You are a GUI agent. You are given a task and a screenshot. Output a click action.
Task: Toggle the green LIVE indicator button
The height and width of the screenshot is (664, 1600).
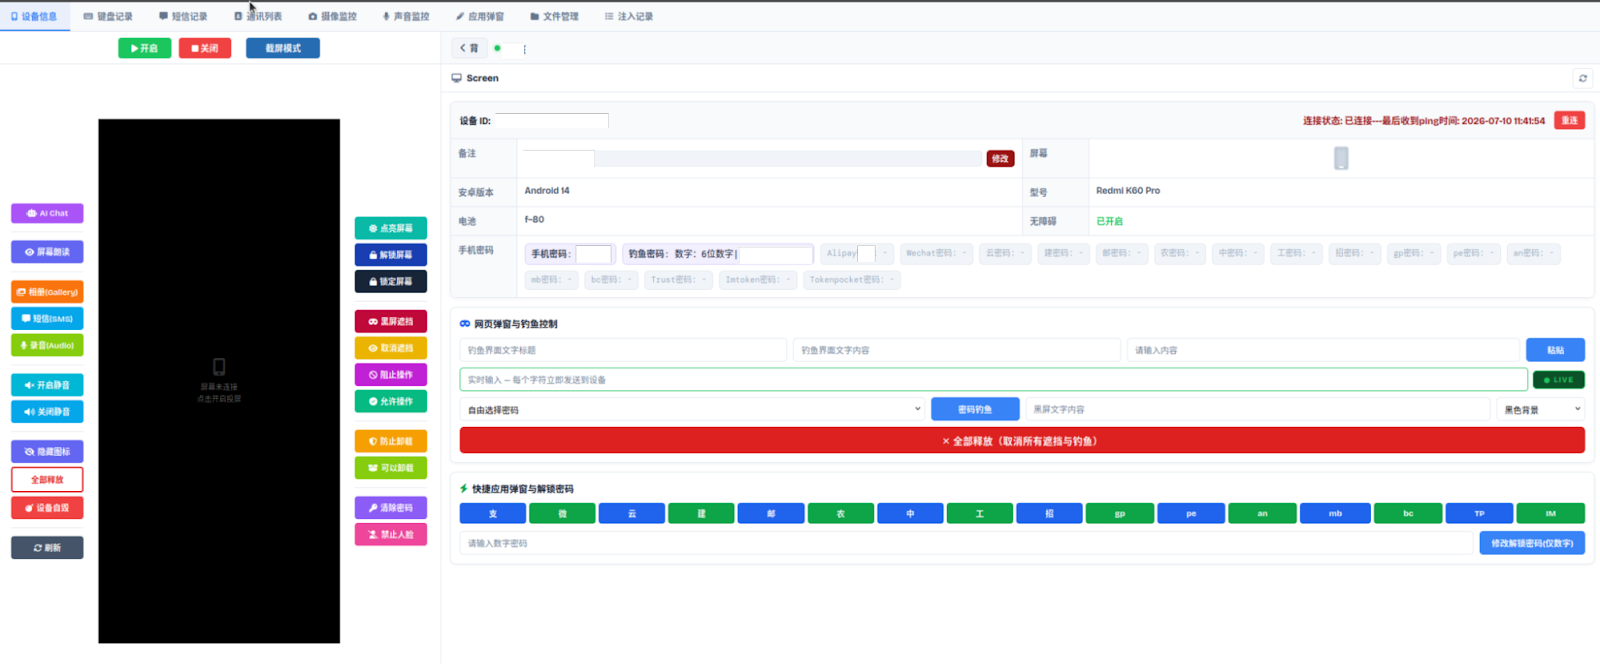pos(1558,380)
